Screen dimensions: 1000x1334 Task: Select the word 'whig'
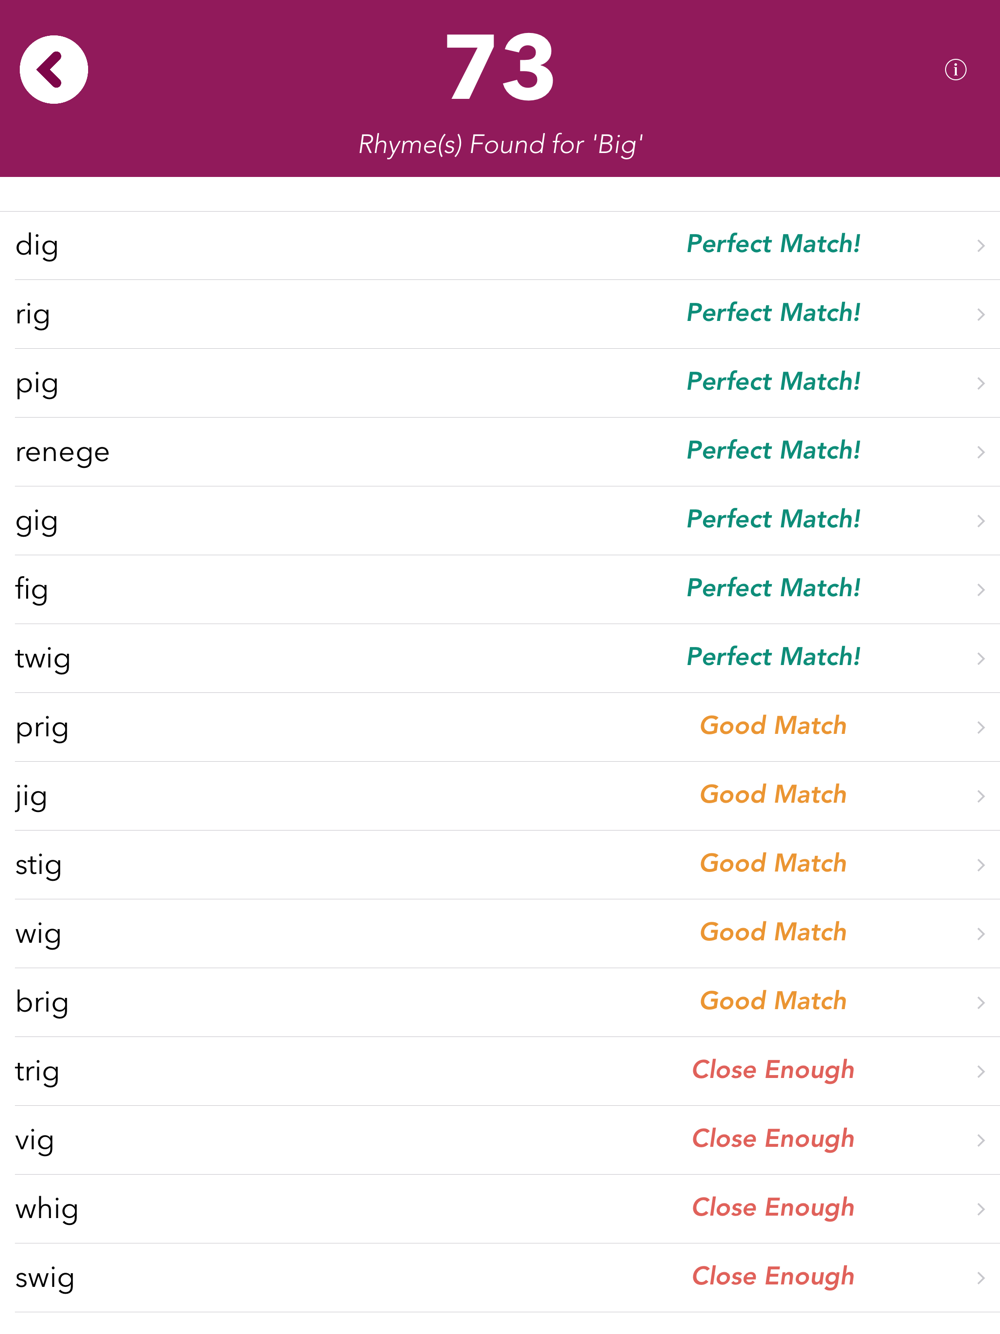[47, 1209]
